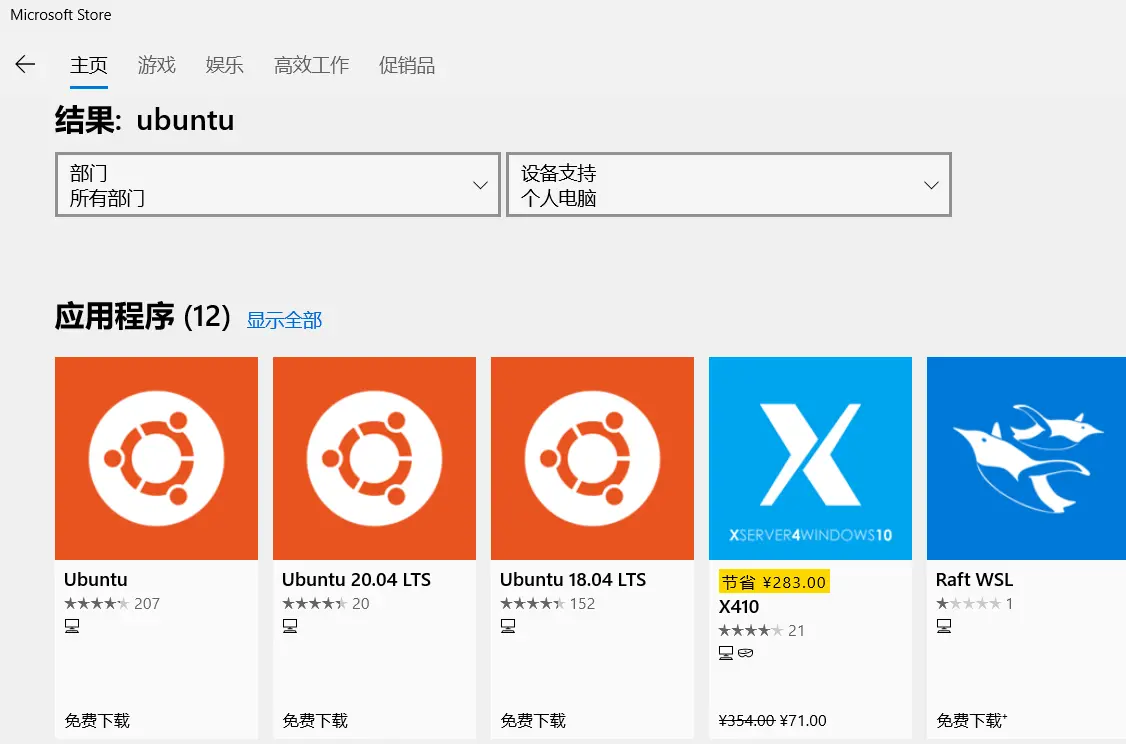Screen dimensions: 1126x744
Task: Click PC device icon under Ubuntu 18.04 LTS
Action: [x=508, y=626]
